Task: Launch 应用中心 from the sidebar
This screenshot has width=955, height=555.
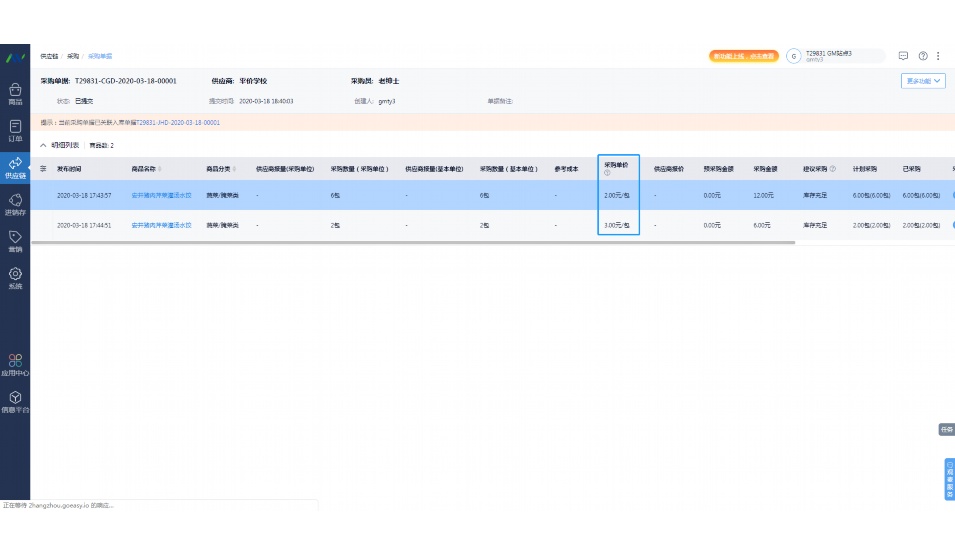Action: [15, 364]
